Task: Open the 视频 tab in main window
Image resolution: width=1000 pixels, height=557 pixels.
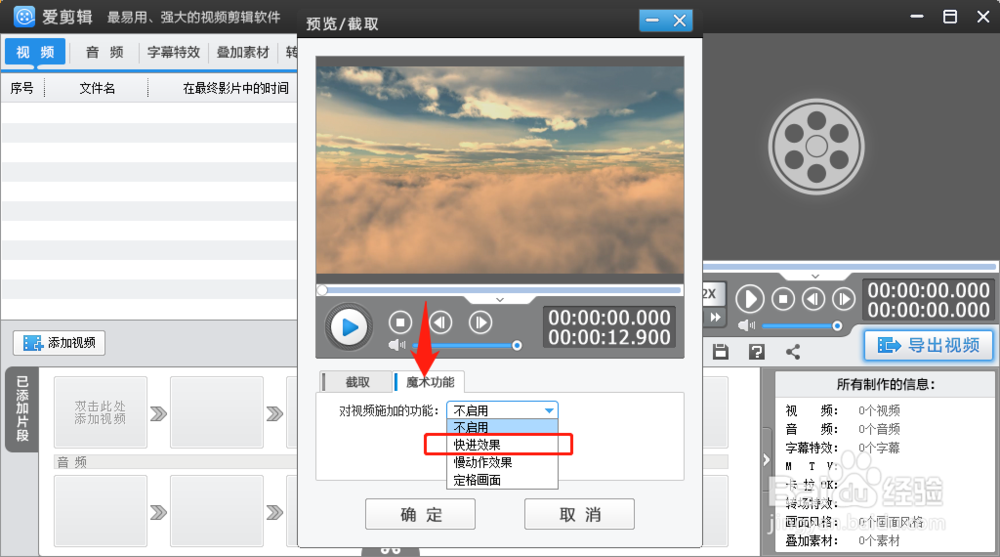Action: pos(35,52)
